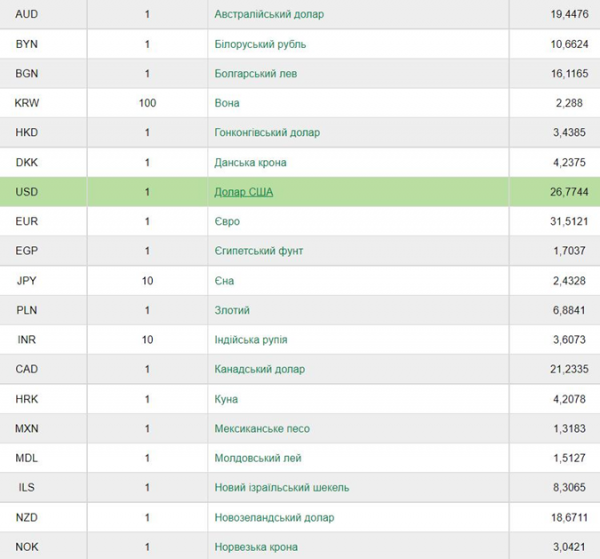
Task: Click the 10,6624 rate value
Action: point(569,44)
